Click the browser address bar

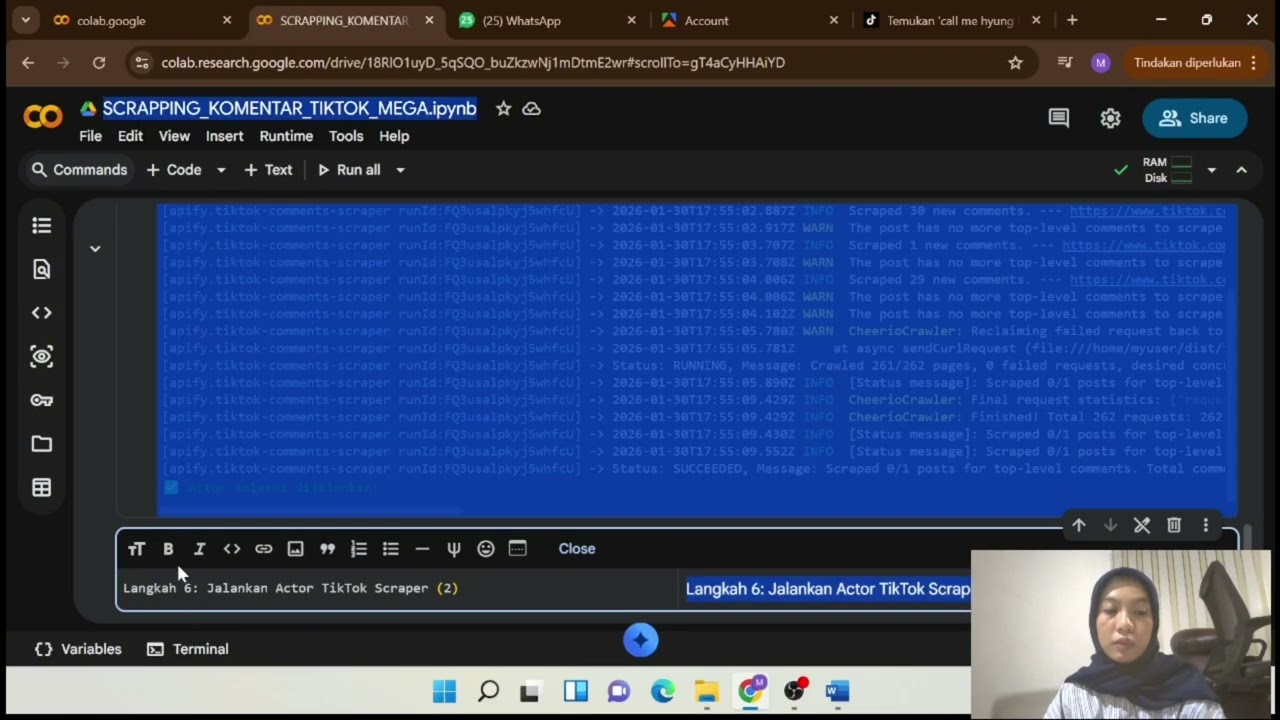[x=580, y=63]
